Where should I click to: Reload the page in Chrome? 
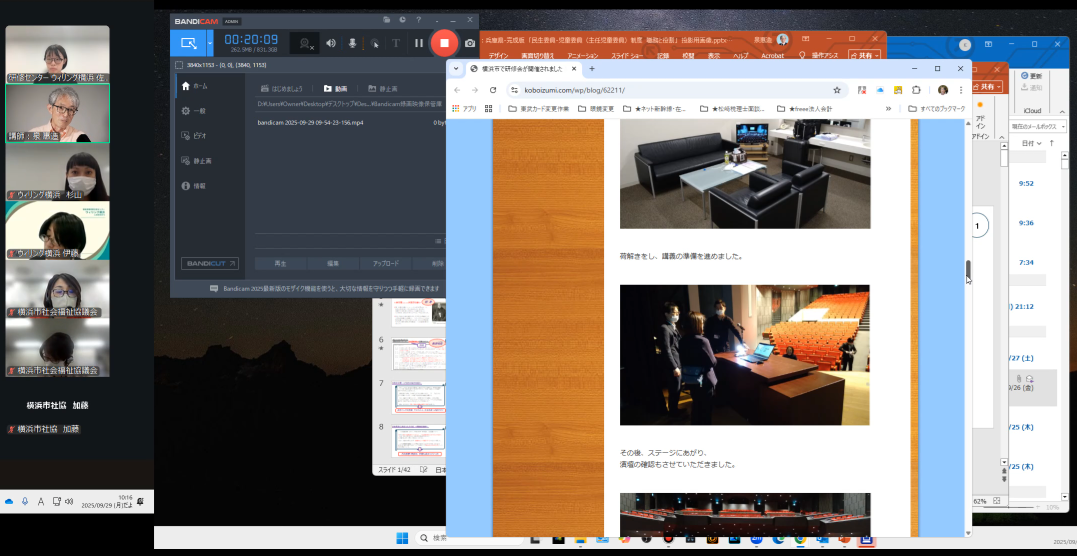[x=493, y=89]
